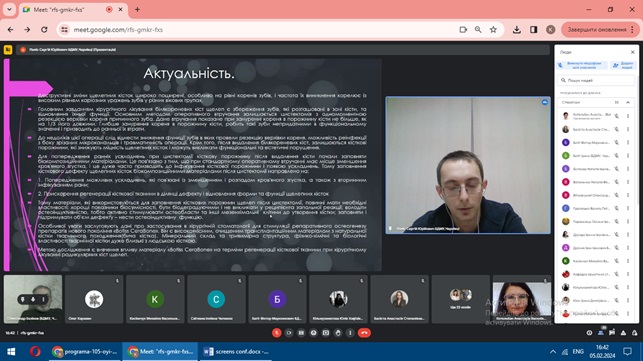Screen dimensions: 643x361
Task: Switch to the programa-105 Chrome taskbar window
Action: 85,352
